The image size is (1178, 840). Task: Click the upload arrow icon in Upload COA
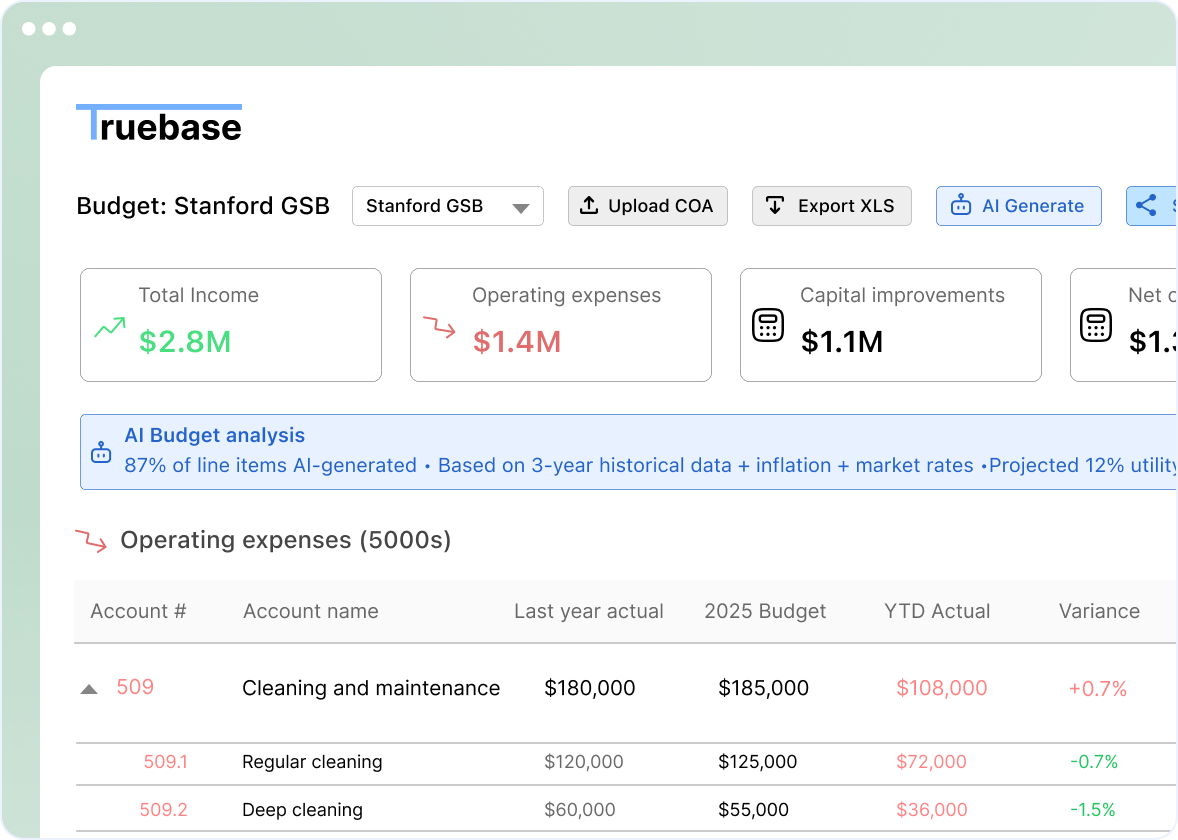pos(589,205)
